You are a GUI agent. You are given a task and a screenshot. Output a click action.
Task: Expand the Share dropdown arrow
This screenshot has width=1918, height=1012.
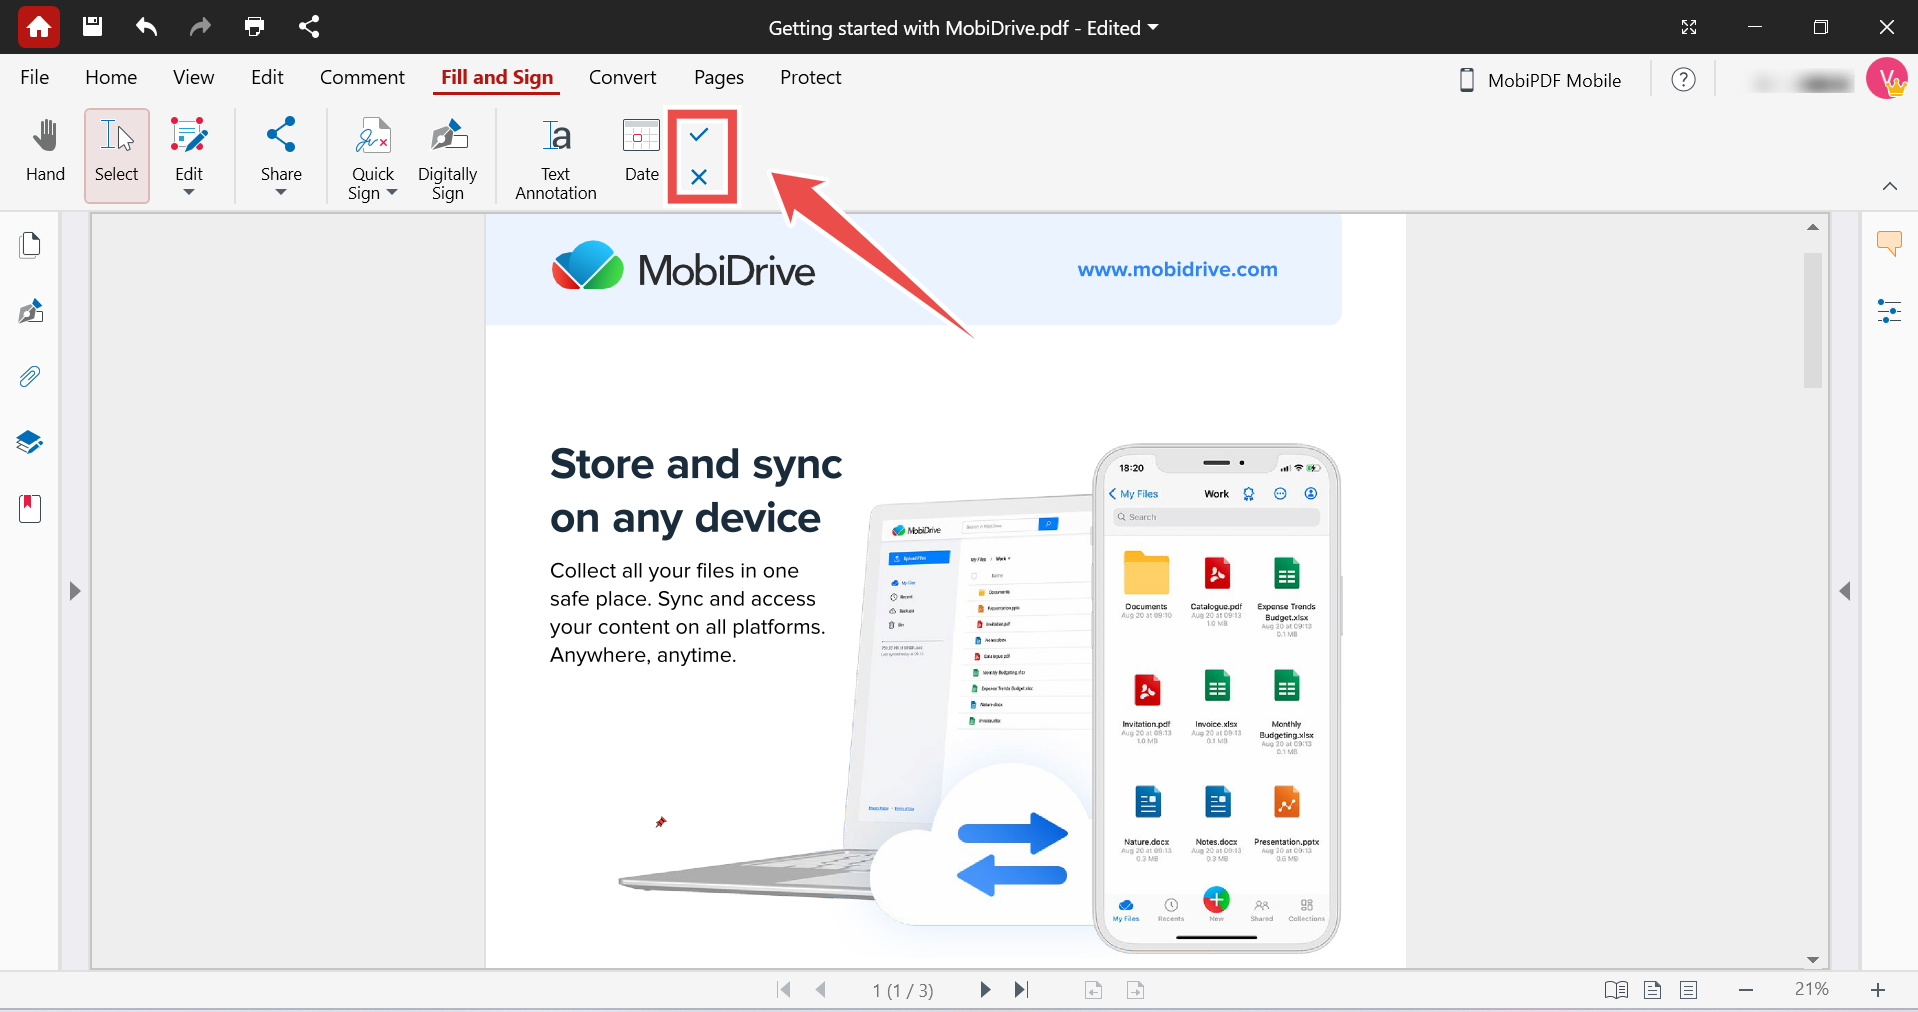pyautogui.click(x=281, y=193)
